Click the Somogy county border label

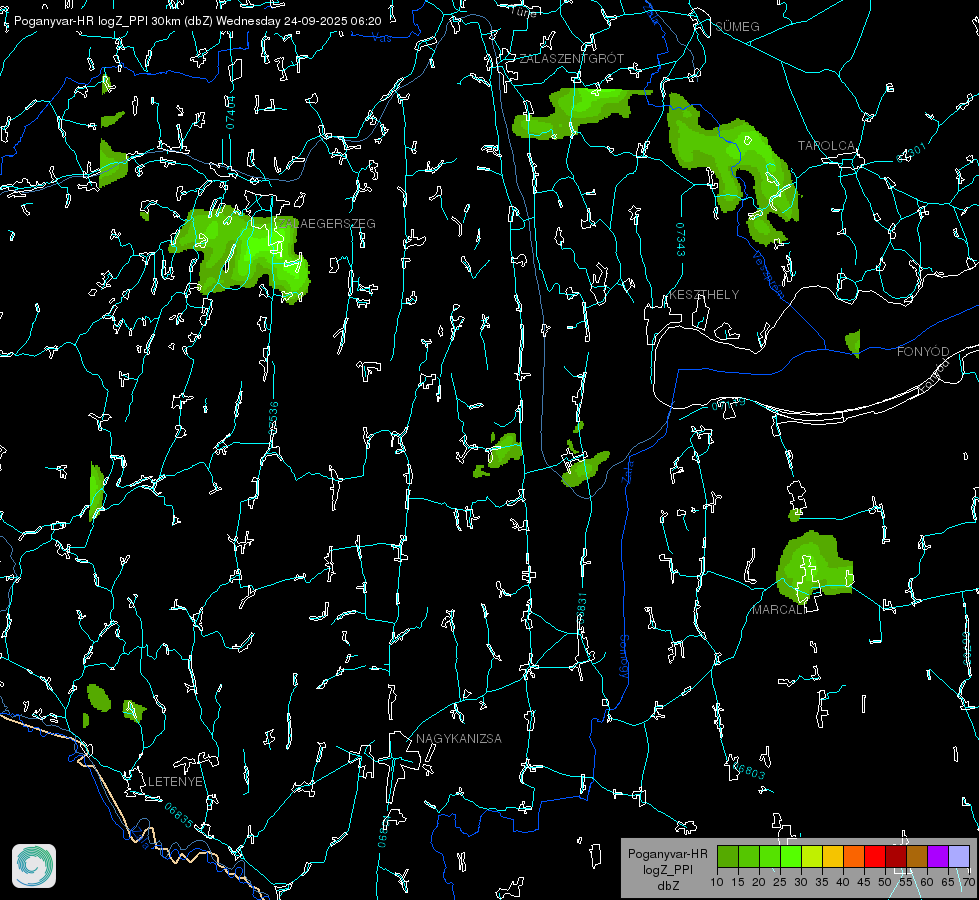624,657
